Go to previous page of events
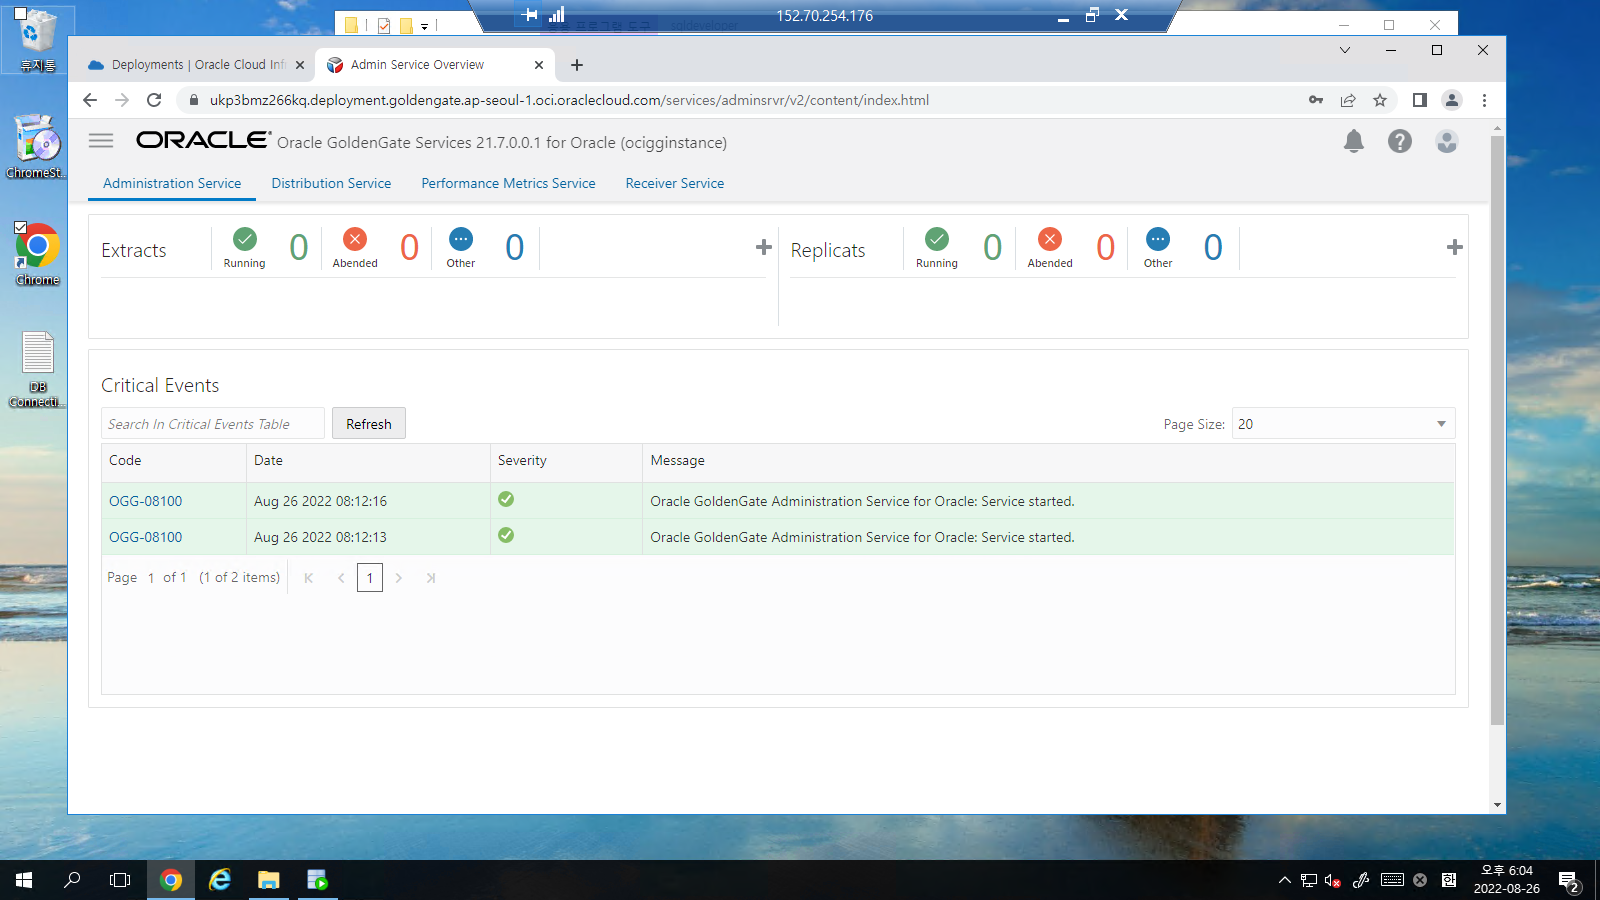The height and width of the screenshot is (900, 1600). click(x=340, y=578)
